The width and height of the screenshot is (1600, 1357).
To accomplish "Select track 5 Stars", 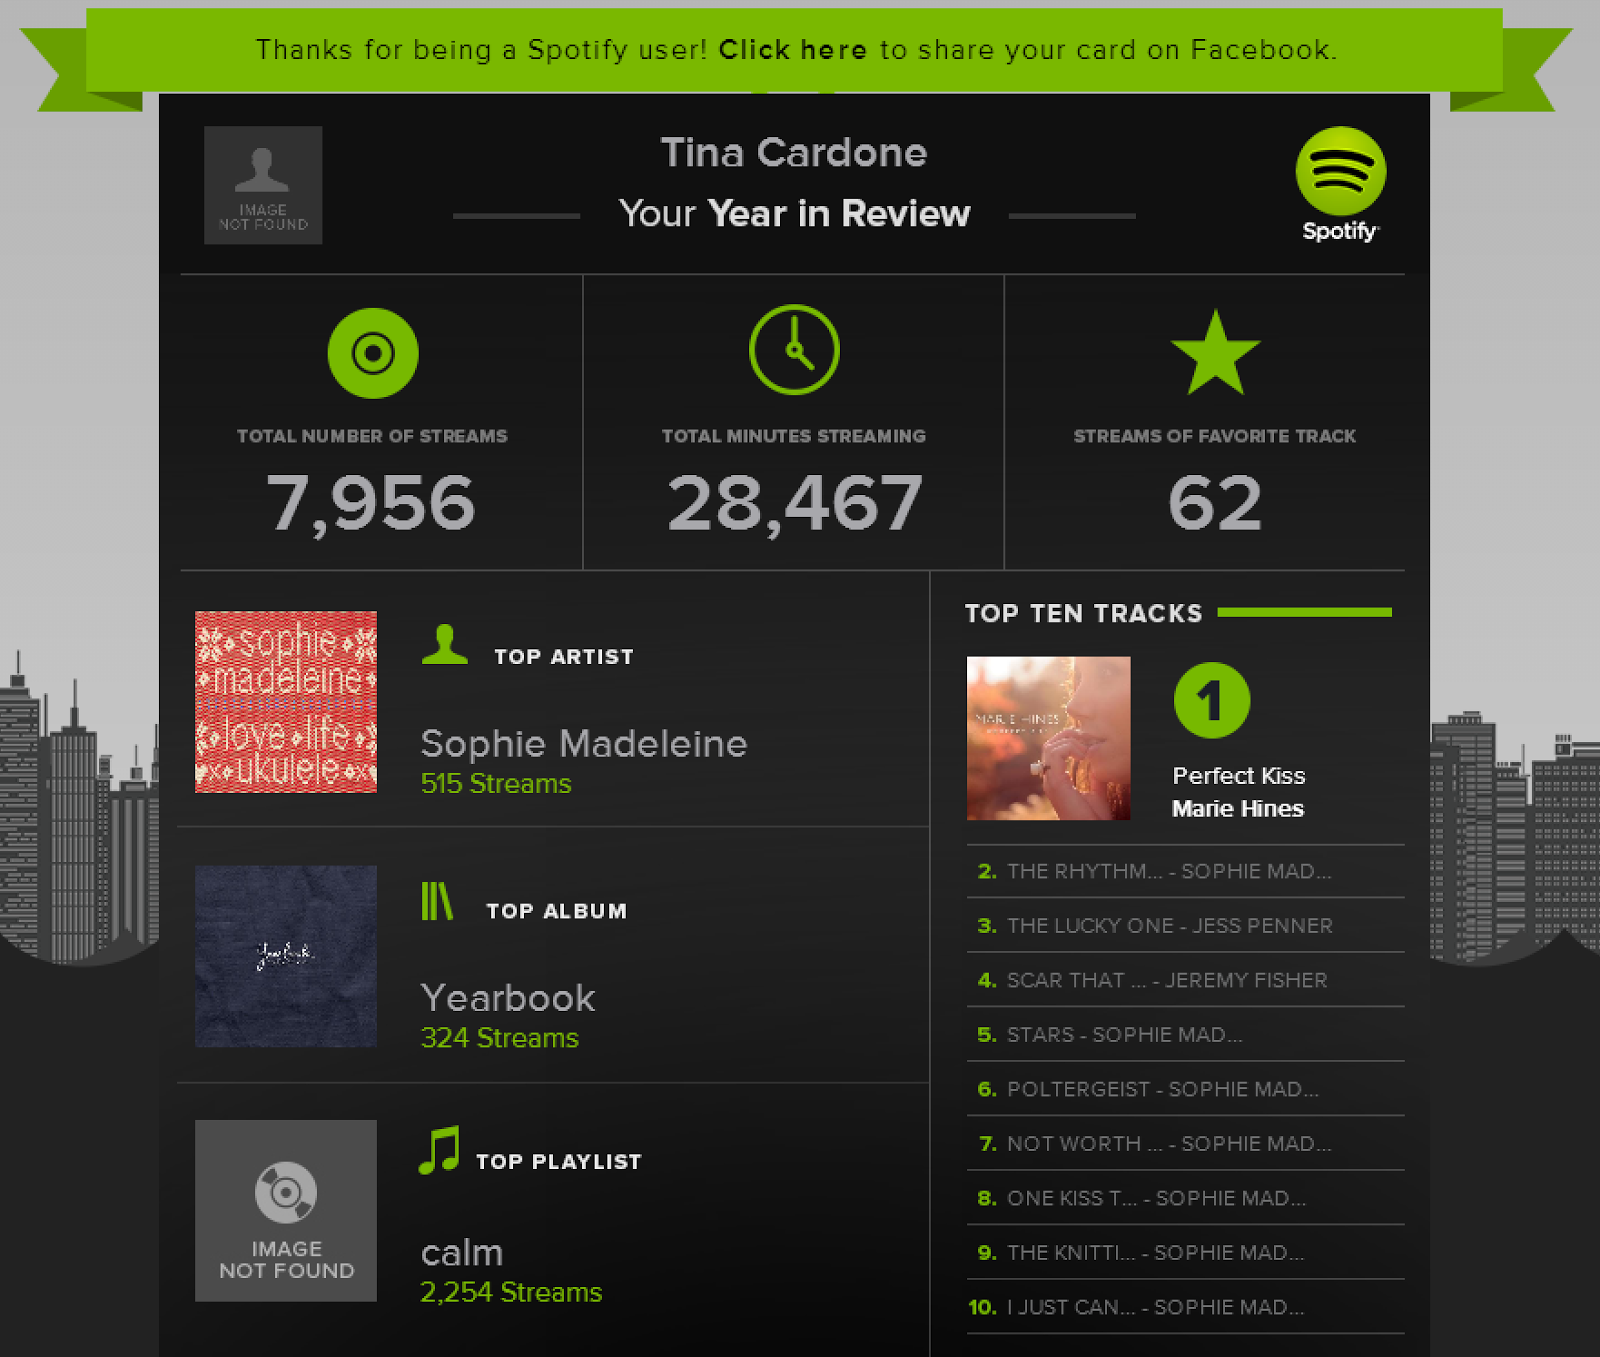I will pyautogui.click(x=1185, y=1035).
